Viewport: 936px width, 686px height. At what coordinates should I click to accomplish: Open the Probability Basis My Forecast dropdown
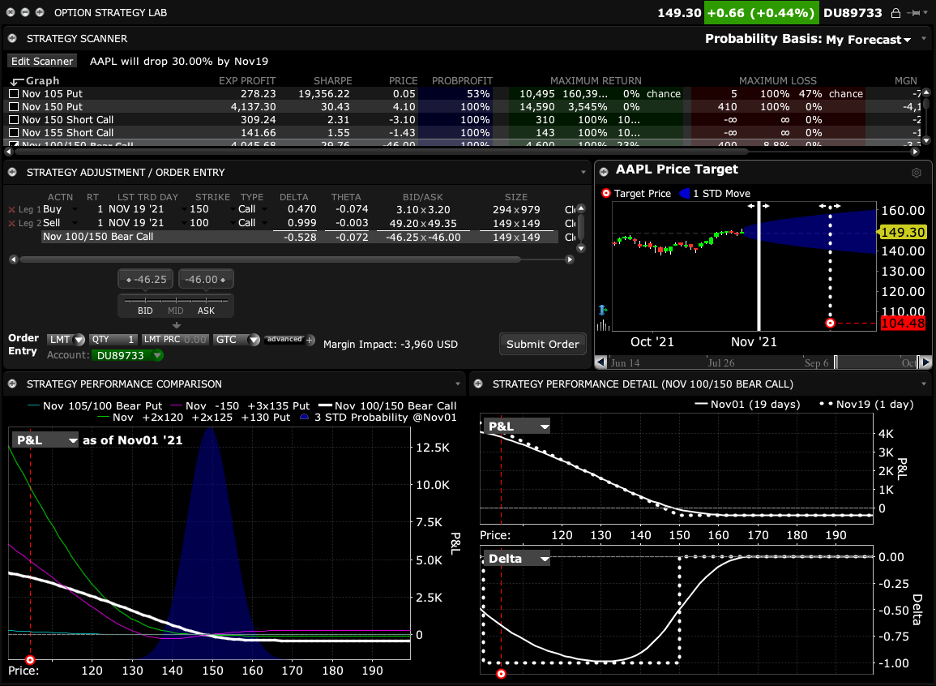click(x=868, y=39)
